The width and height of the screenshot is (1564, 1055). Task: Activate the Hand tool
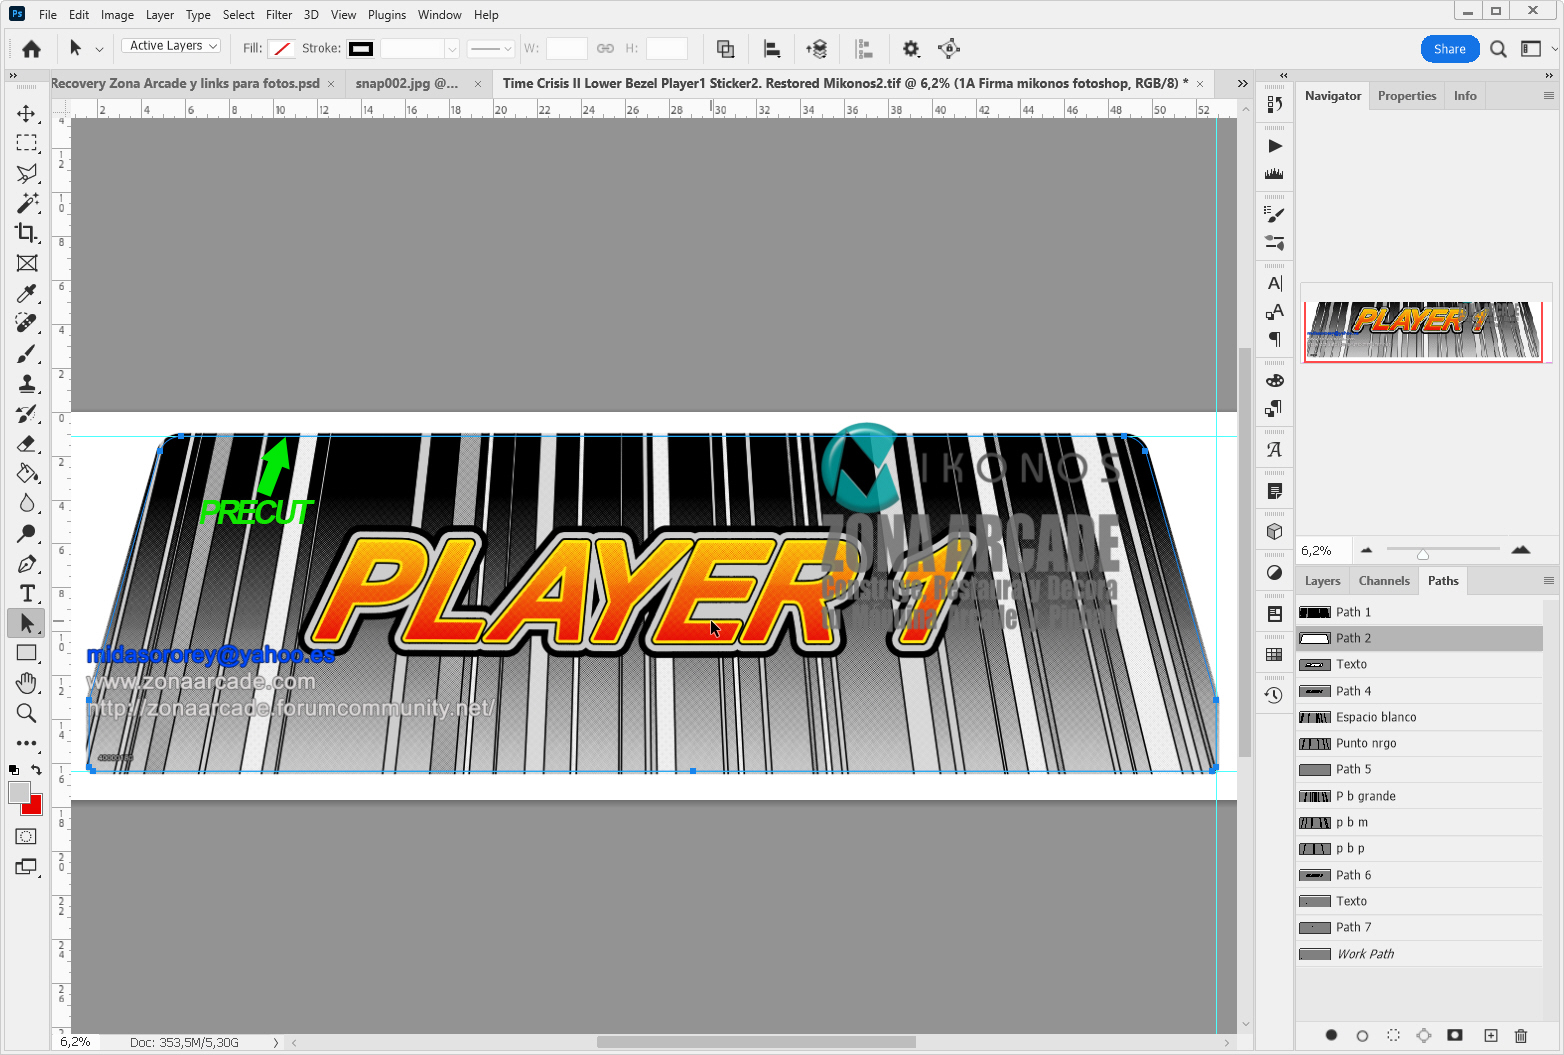coord(26,683)
